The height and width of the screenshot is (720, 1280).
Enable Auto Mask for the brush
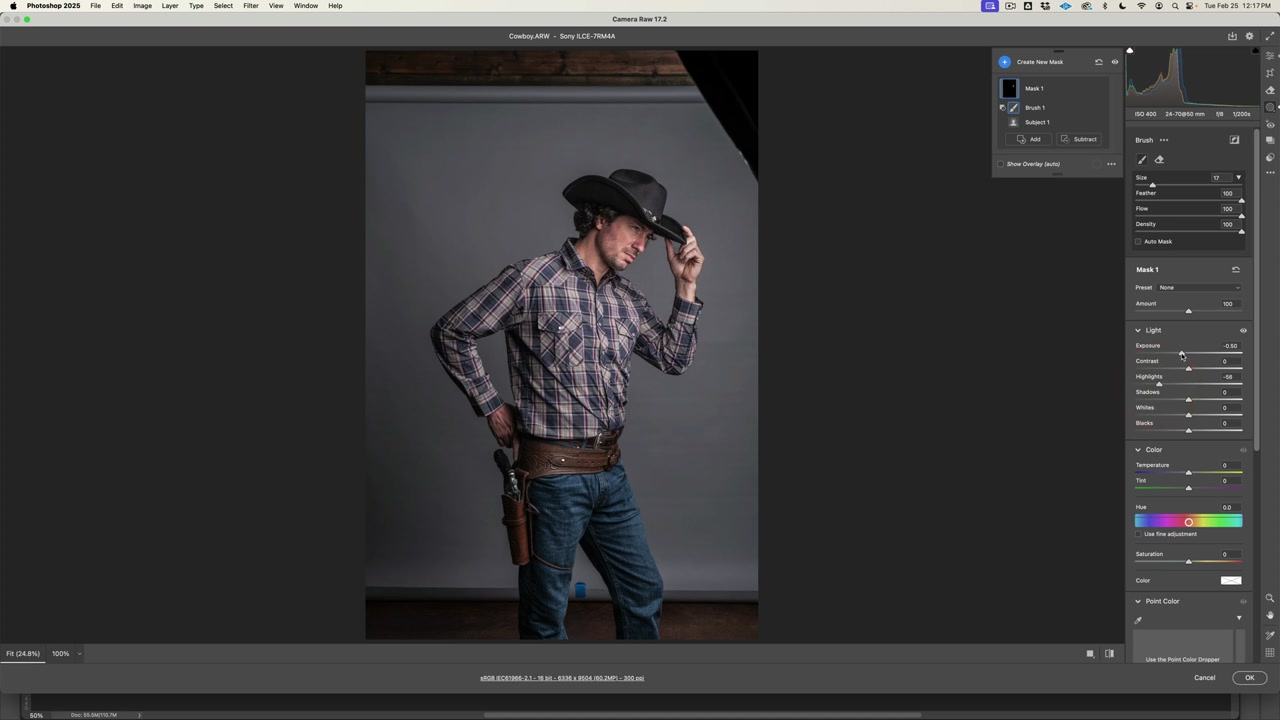point(1138,241)
